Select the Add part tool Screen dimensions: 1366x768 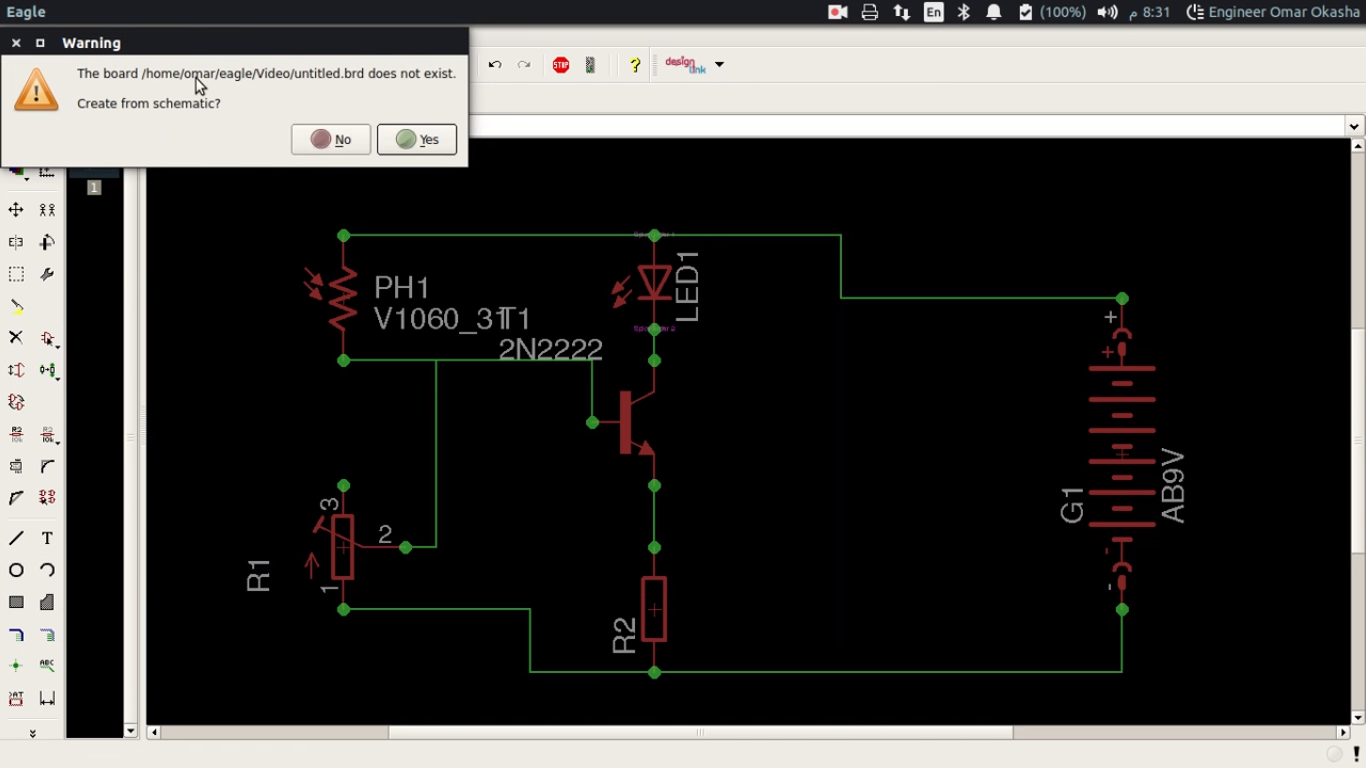47,338
